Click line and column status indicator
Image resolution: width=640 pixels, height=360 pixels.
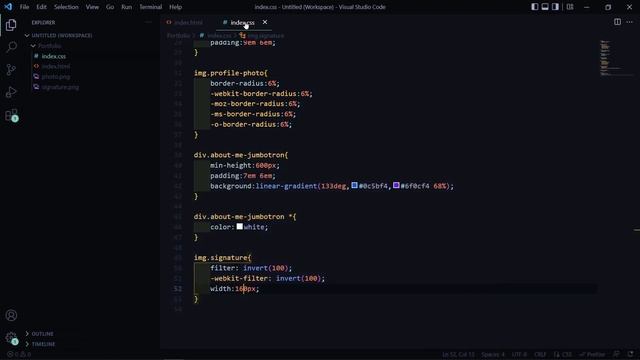tap(458, 354)
